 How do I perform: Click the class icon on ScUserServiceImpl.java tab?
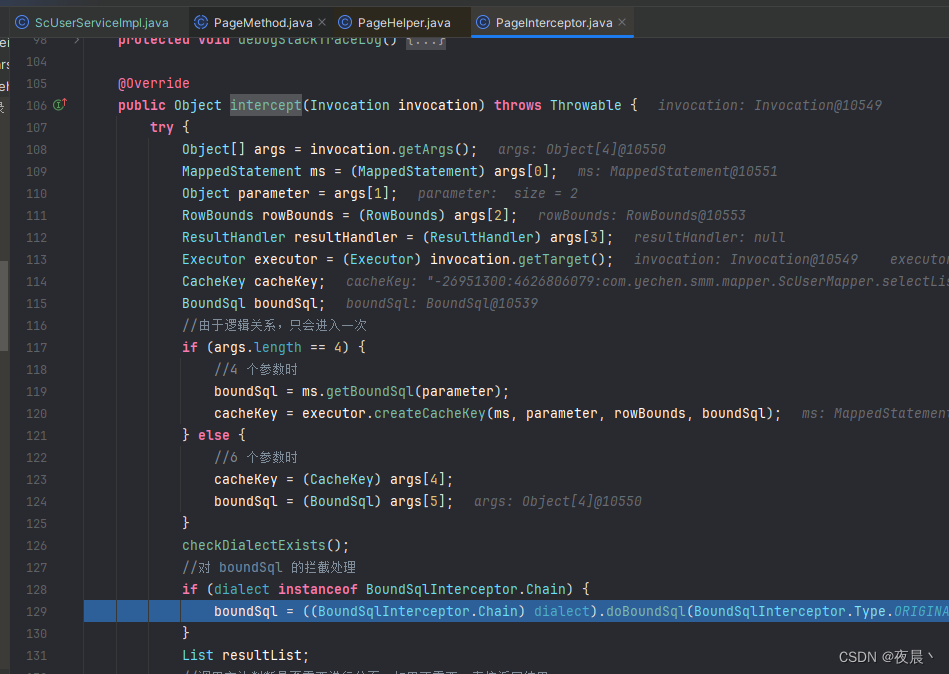(22, 22)
